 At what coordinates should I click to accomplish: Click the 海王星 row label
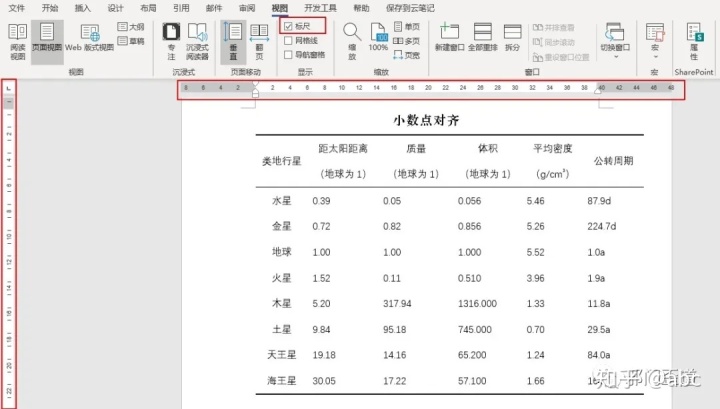(x=281, y=381)
